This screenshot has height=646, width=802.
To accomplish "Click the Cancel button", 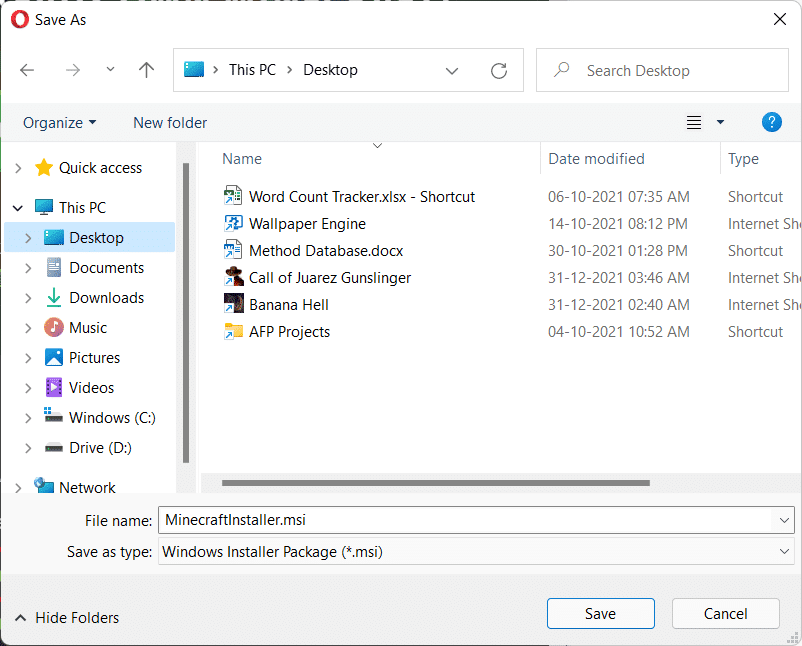I will click(725, 613).
